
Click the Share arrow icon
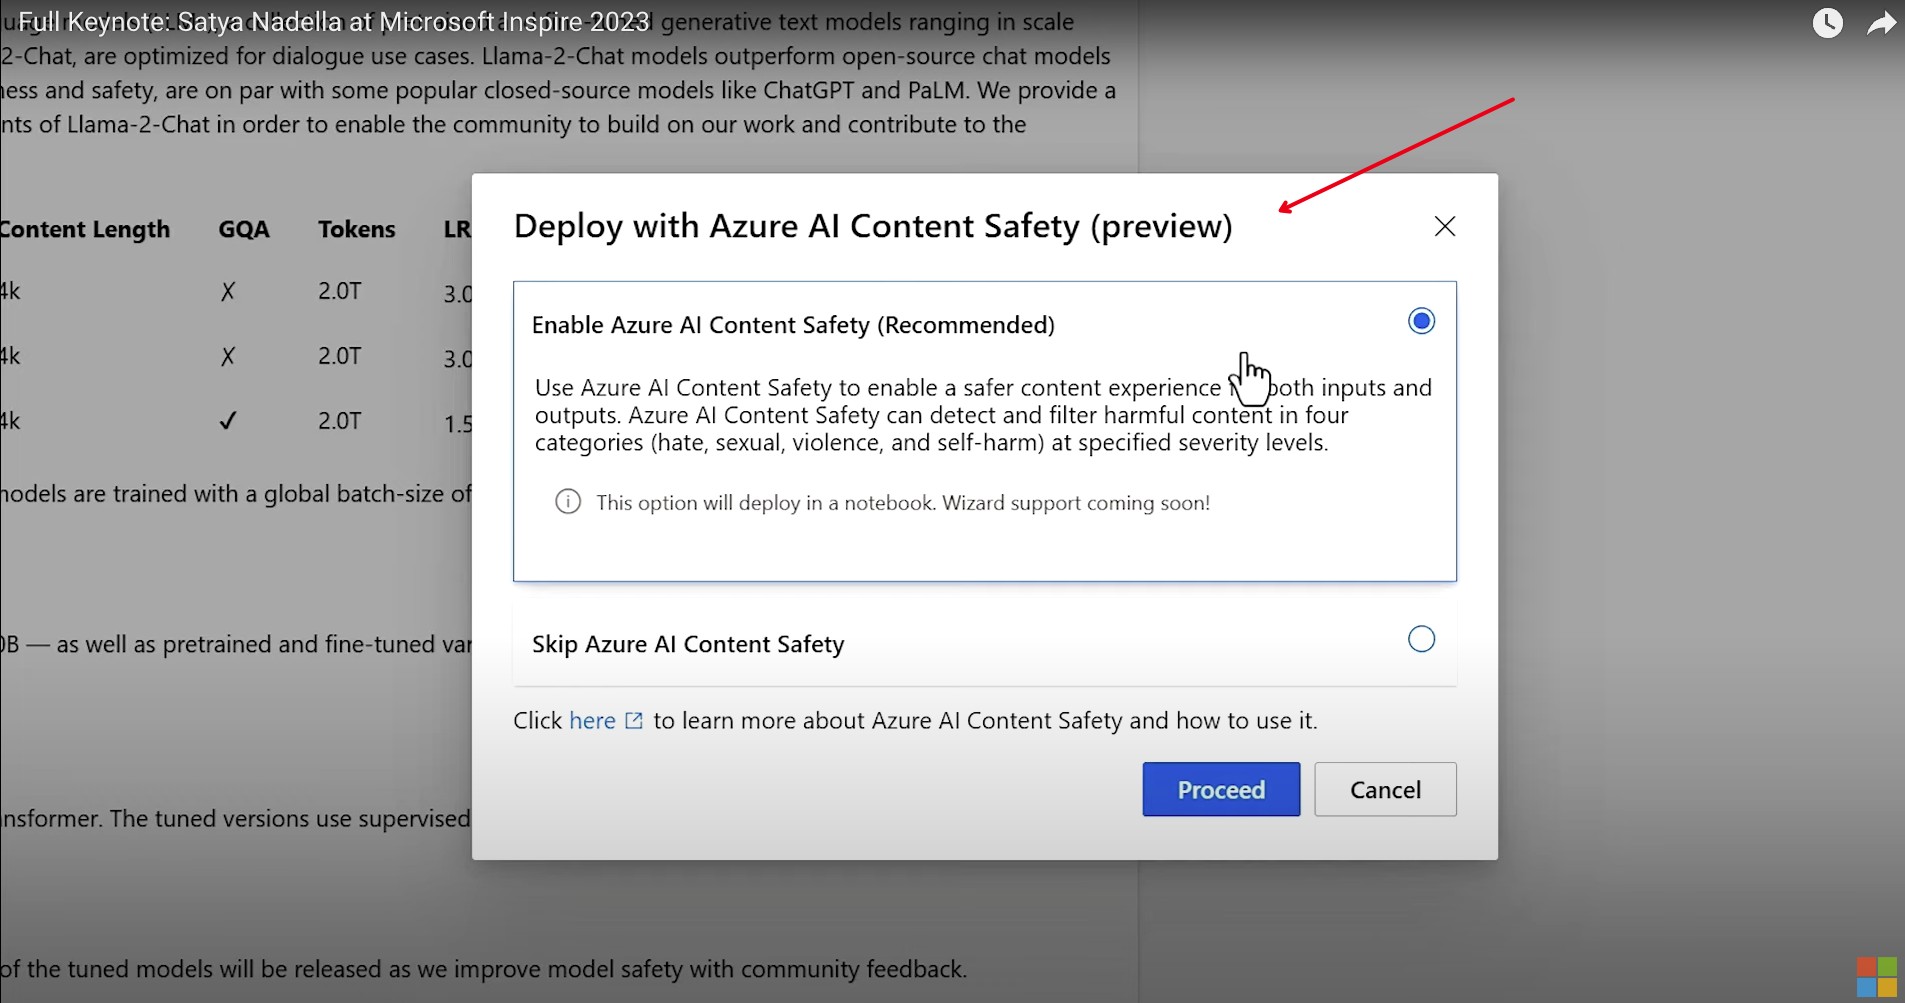(x=1881, y=23)
